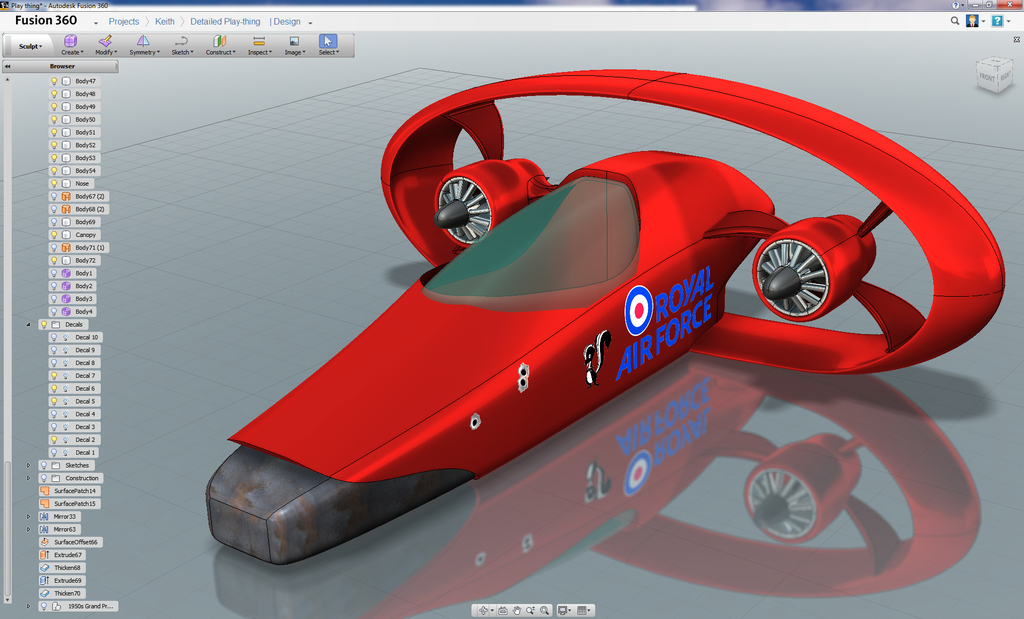Select the Body72 row
The image size is (1024, 619).
(x=74, y=261)
